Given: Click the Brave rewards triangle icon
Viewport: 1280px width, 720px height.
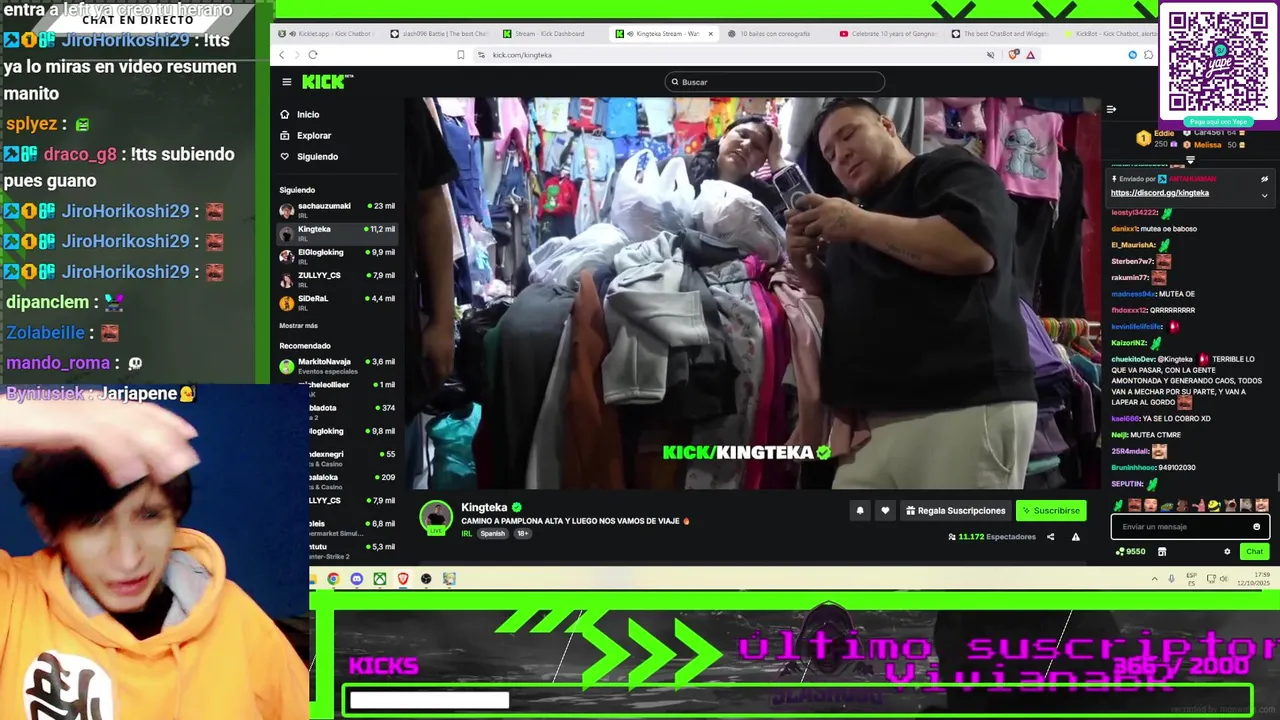Looking at the screenshot, I should tap(1030, 55).
